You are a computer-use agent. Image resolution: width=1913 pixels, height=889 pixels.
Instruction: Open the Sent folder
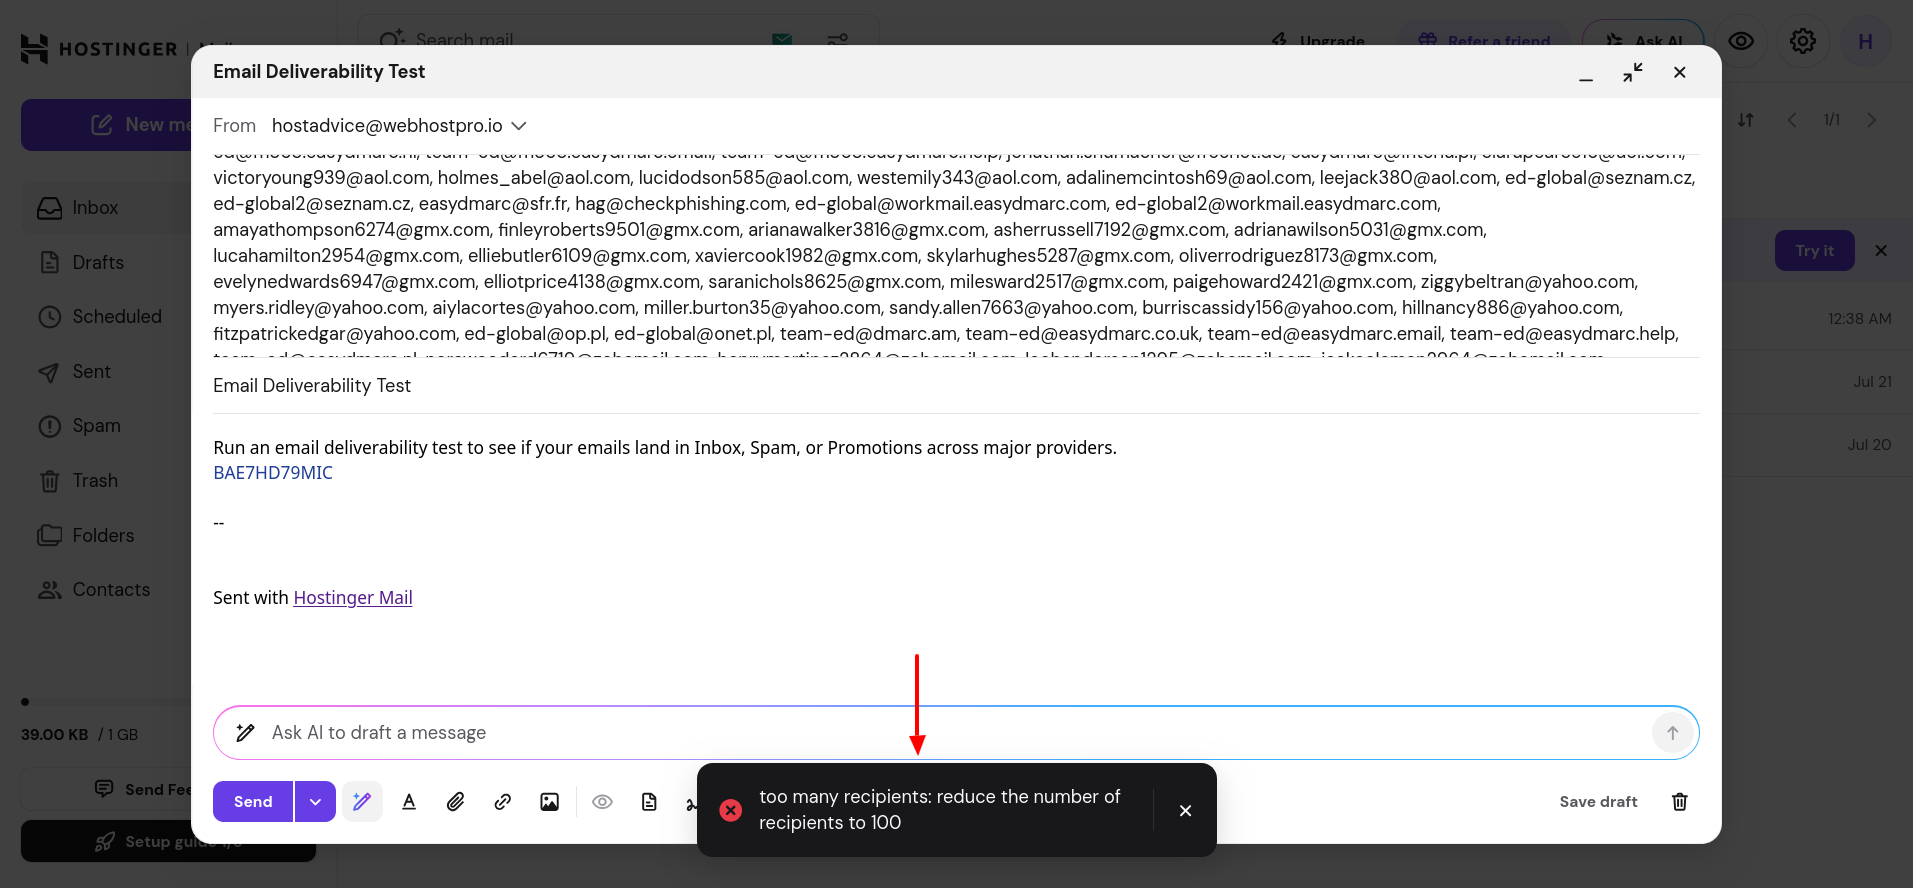coord(91,372)
